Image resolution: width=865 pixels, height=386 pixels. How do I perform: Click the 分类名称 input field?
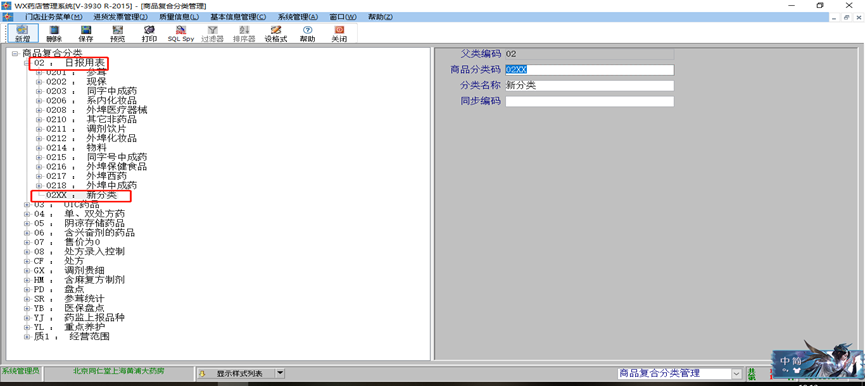(590, 85)
